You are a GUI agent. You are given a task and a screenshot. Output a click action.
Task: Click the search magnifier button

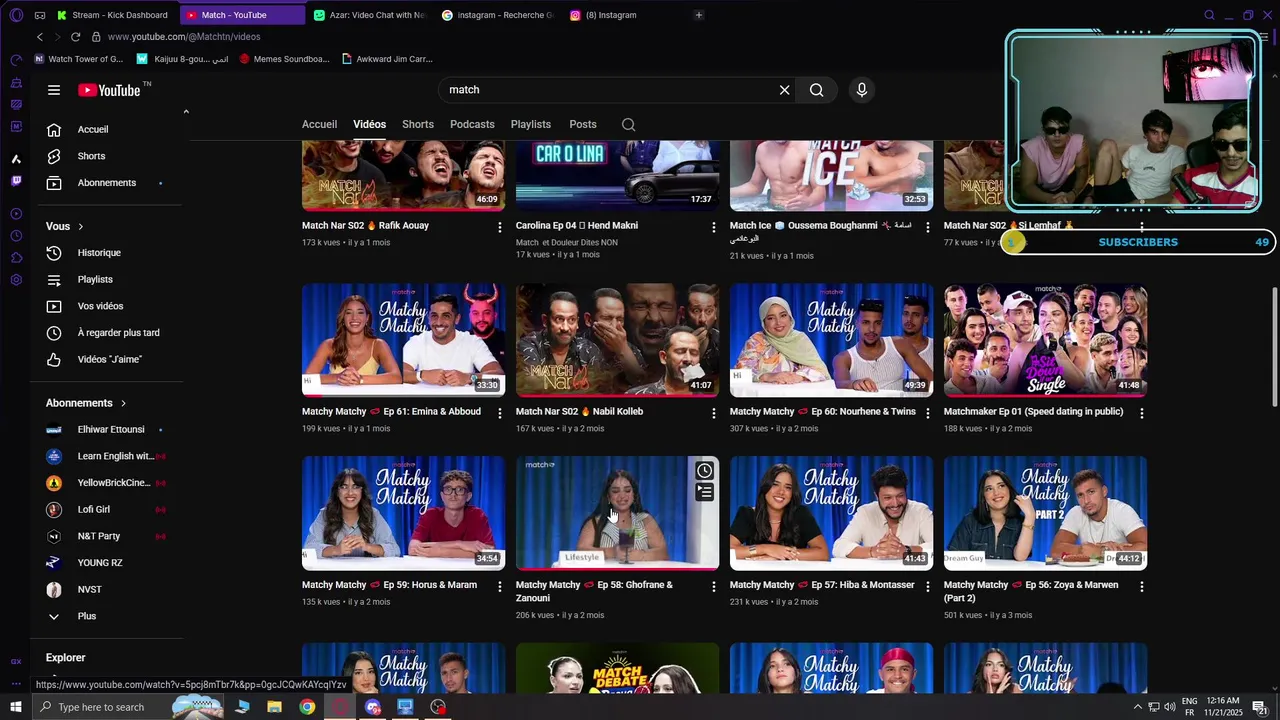(817, 90)
